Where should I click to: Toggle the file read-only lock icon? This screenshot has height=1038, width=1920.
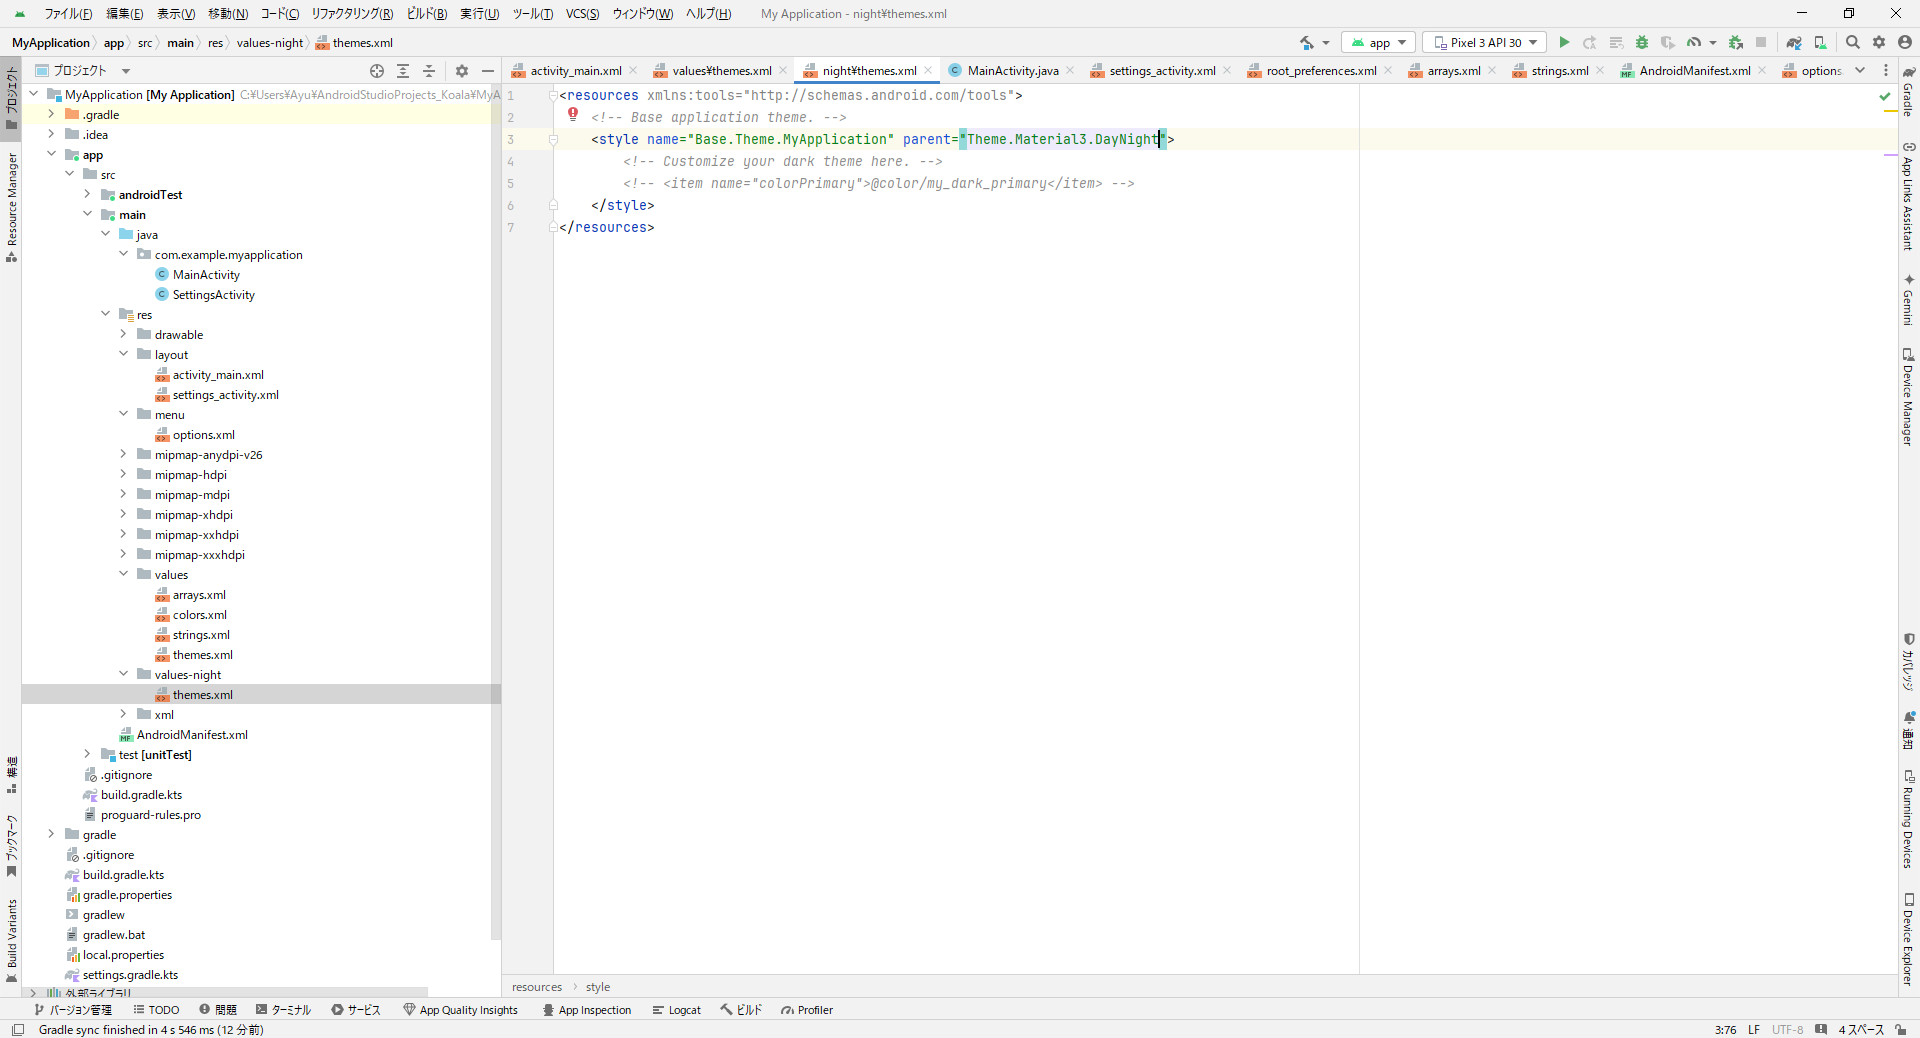pyautogui.click(x=1900, y=1030)
